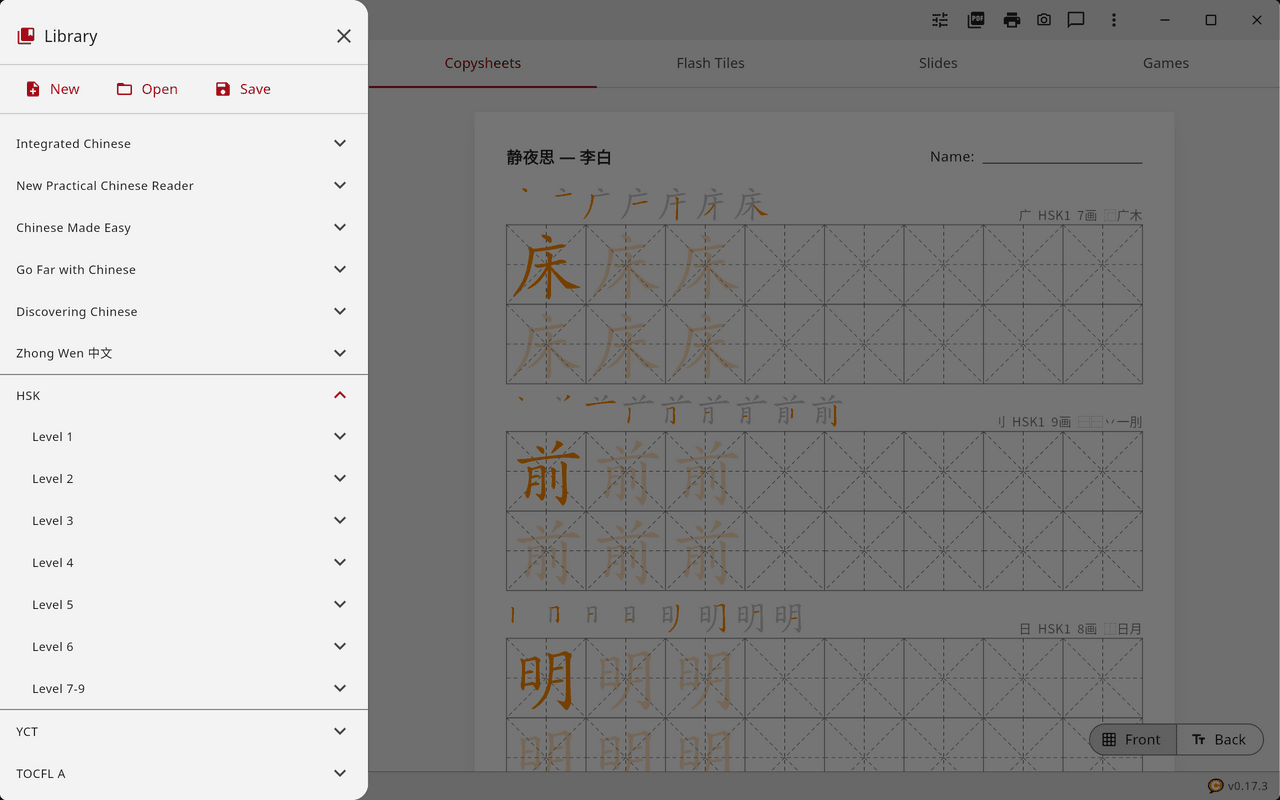Select the solid 前 model character

tap(546, 472)
